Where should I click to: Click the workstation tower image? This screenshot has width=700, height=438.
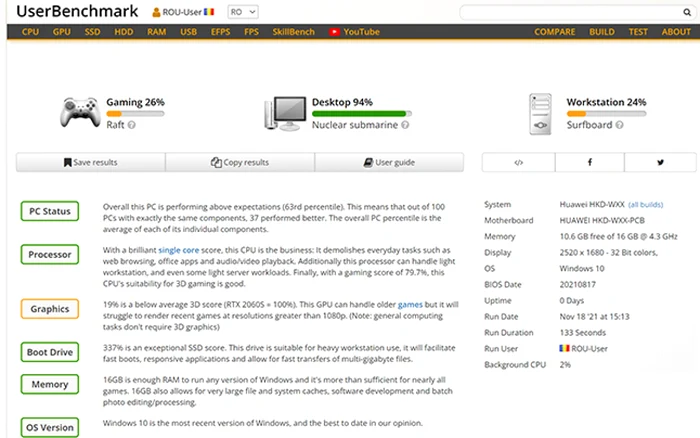540,114
